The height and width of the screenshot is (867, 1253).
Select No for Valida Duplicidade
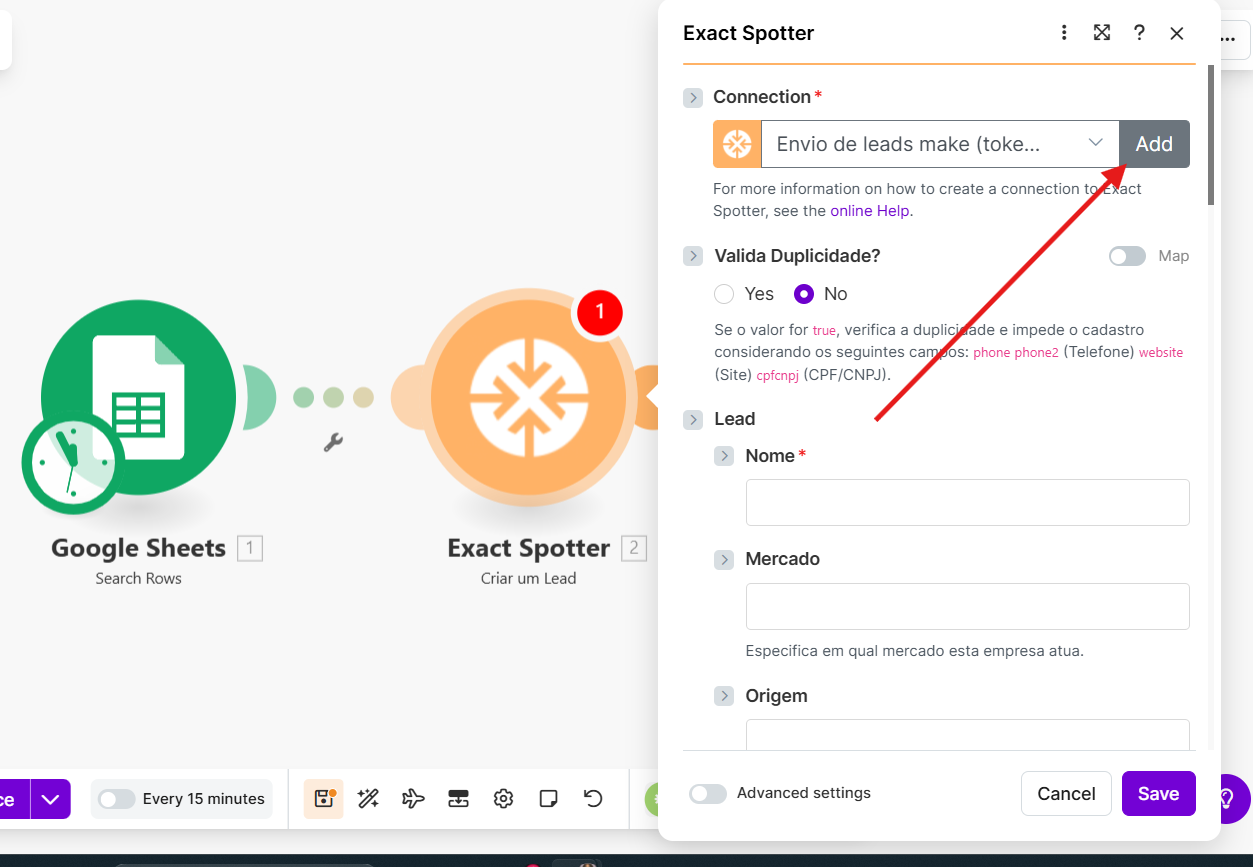804,294
